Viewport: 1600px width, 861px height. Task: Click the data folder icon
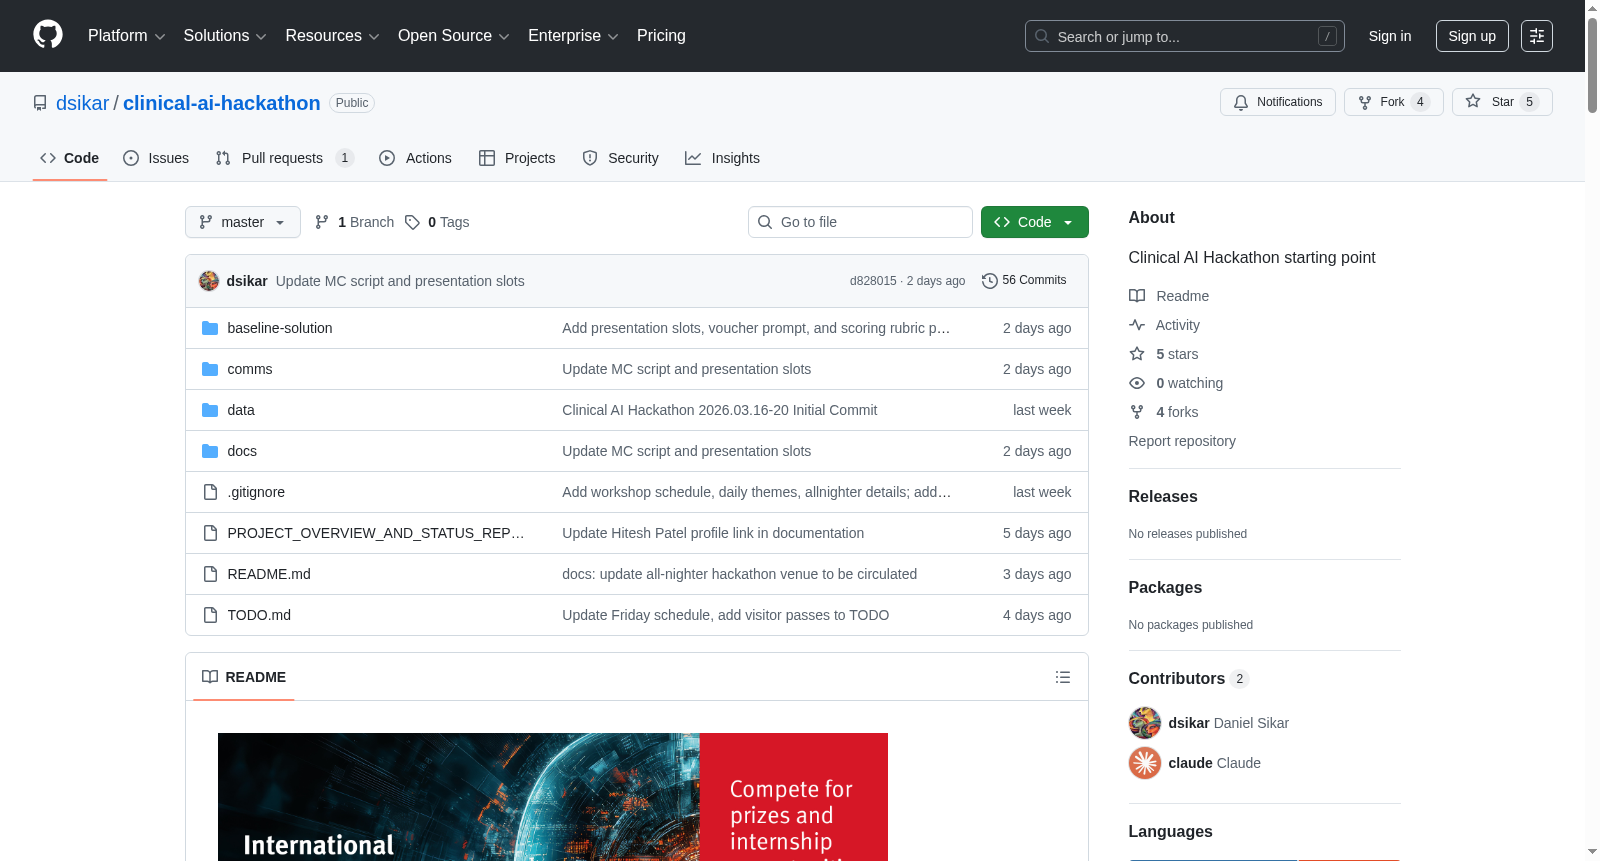(x=210, y=410)
